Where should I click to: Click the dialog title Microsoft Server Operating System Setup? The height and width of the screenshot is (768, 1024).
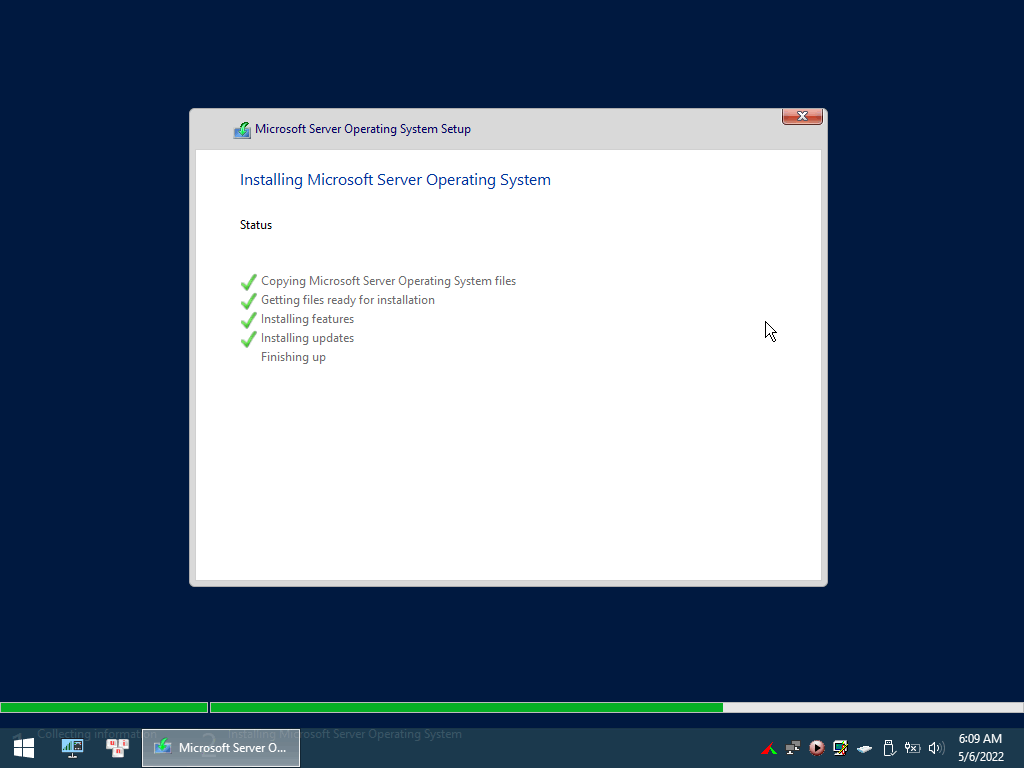tap(363, 129)
